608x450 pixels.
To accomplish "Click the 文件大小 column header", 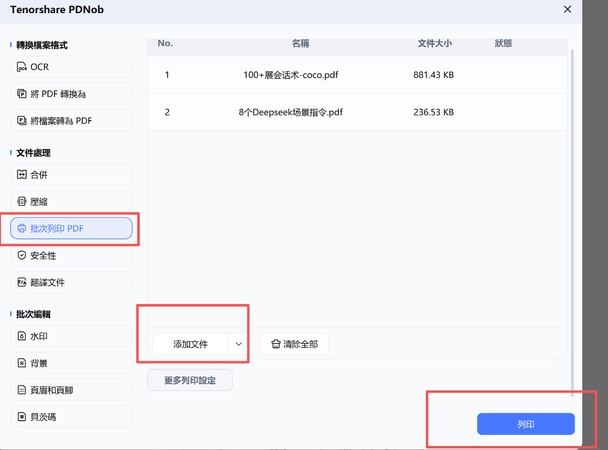I will point(435,43).
